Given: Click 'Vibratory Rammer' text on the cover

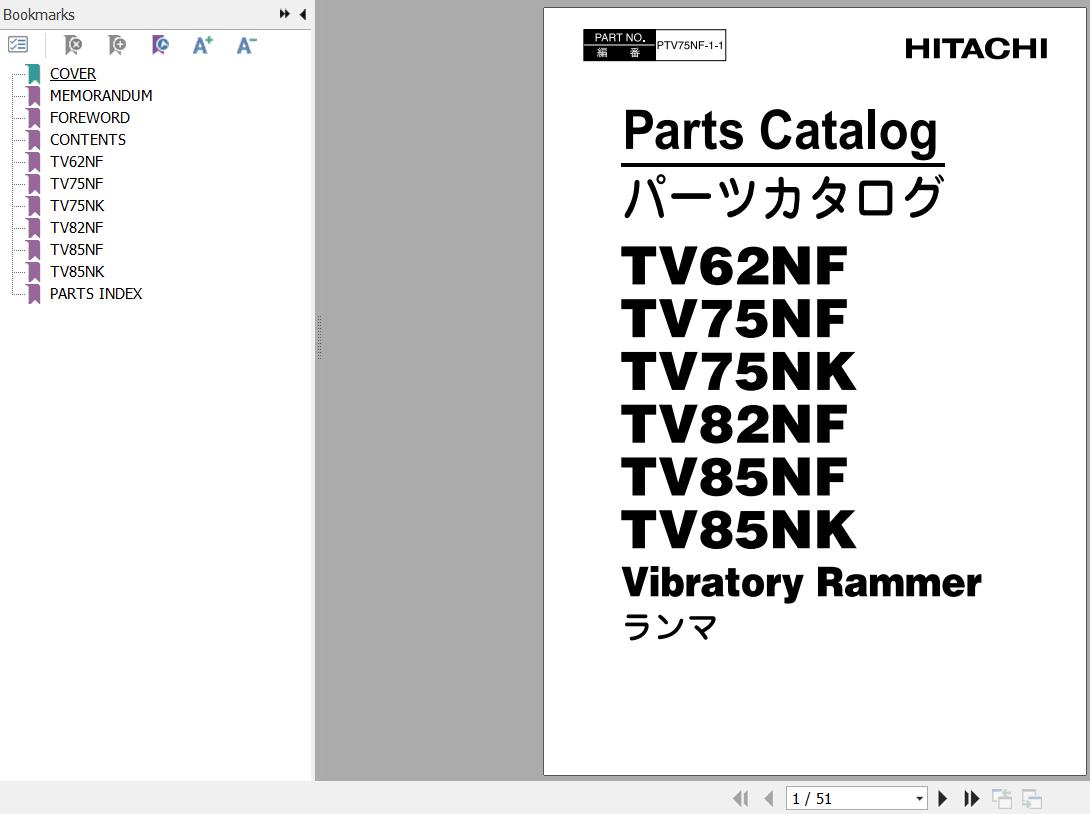Looking at the screenshot, I should pos(802,583).
